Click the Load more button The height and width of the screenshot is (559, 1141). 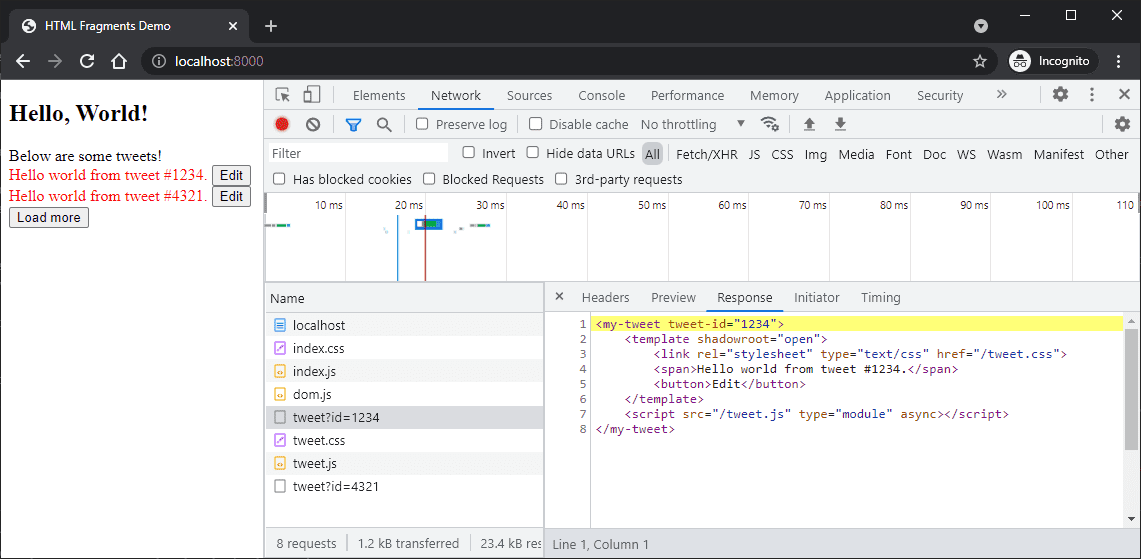[x=49, y=218]
